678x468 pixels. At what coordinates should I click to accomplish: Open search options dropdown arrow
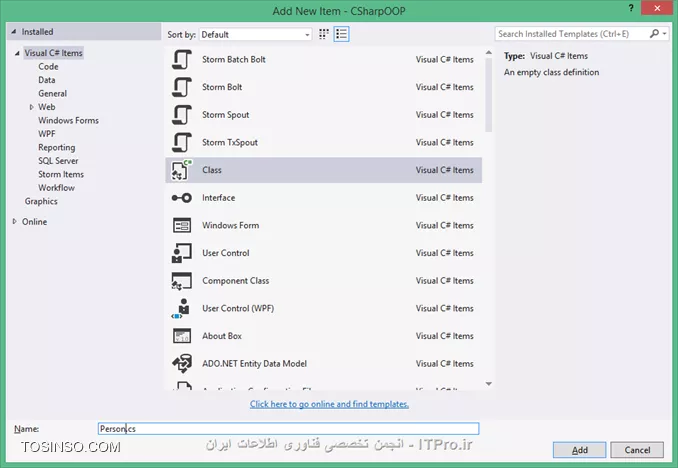tap(665, 34)
